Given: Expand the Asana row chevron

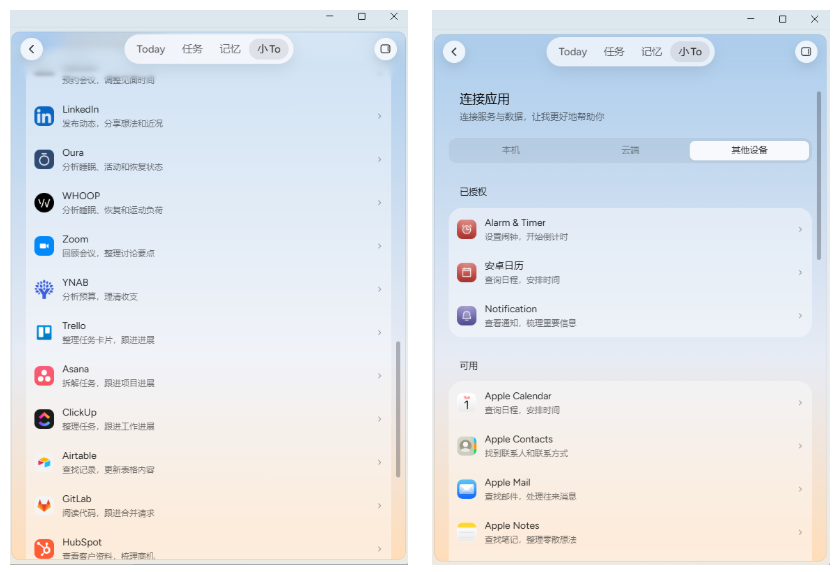Looking at the screenshot, I should tap(379, 376).
